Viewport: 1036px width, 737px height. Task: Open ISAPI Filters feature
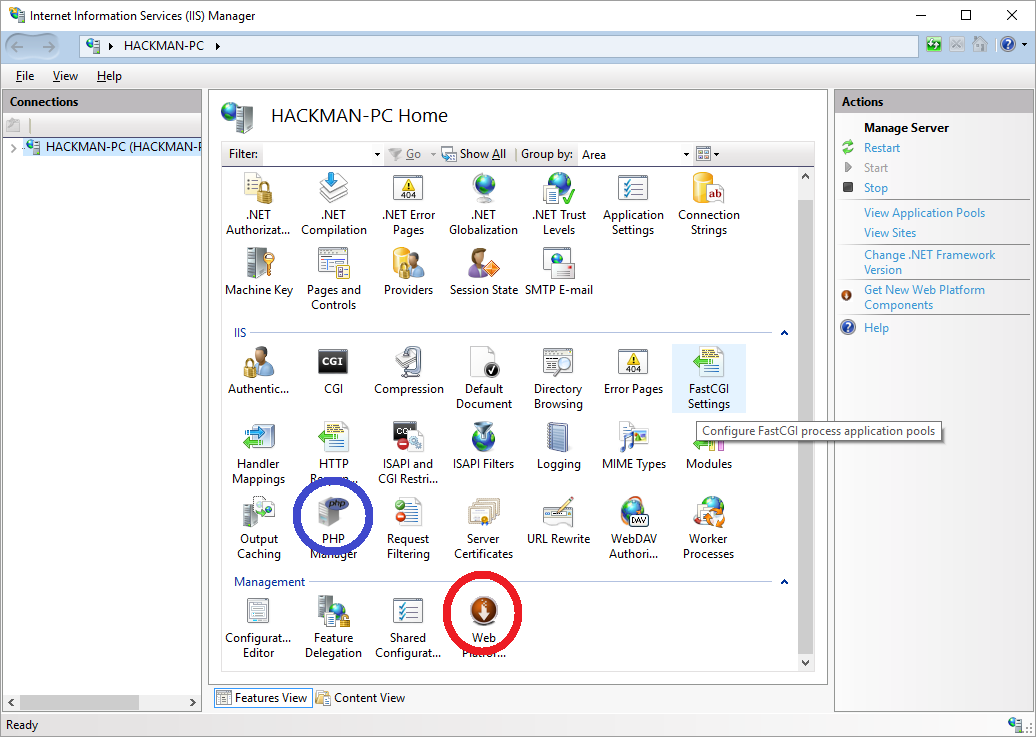pos(484,446)
